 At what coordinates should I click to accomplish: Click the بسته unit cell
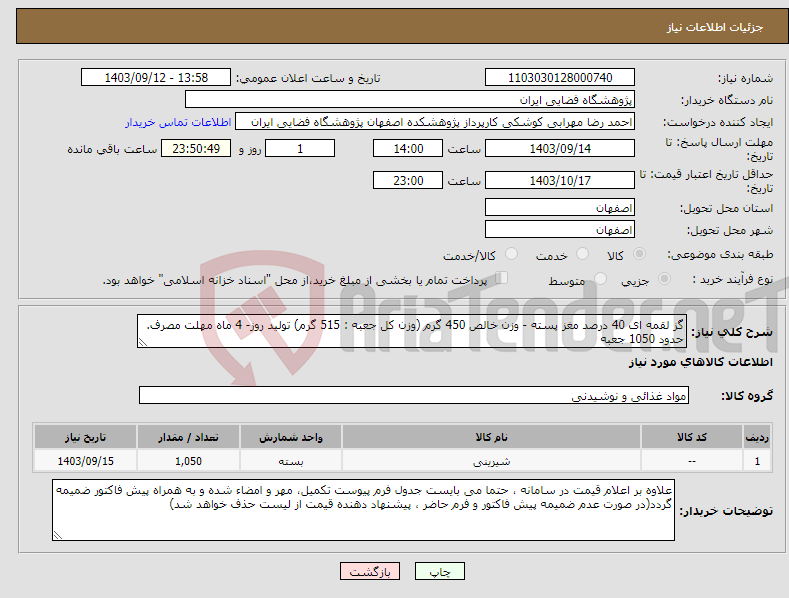pos(291,461)
